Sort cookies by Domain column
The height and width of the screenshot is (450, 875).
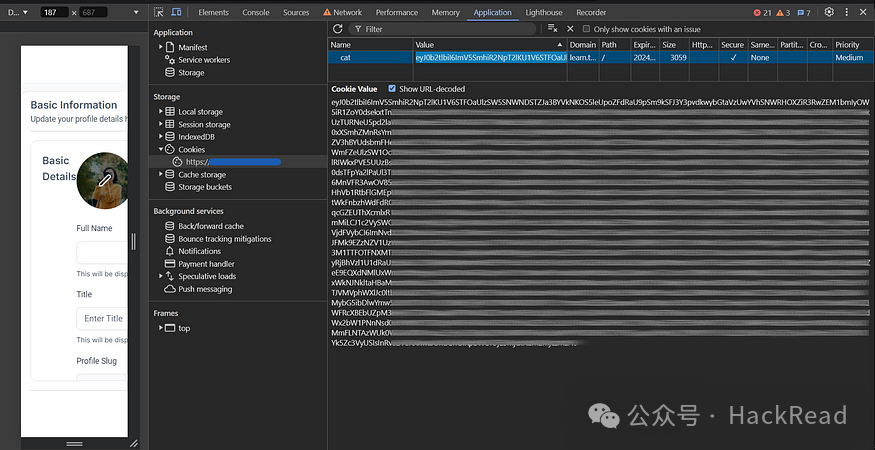pos(583,45)
